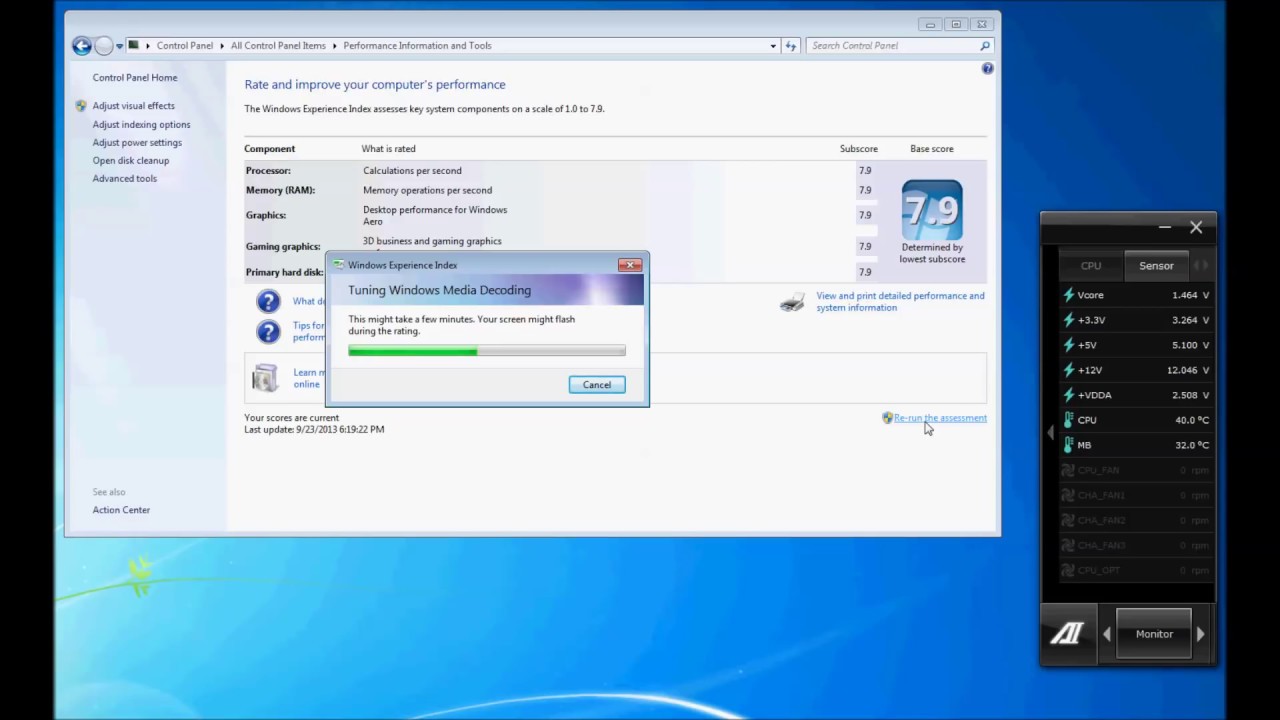Select Control Panel in the breadcrumb
This screenshot has height=720, width=1280.
tap(185, 46)
